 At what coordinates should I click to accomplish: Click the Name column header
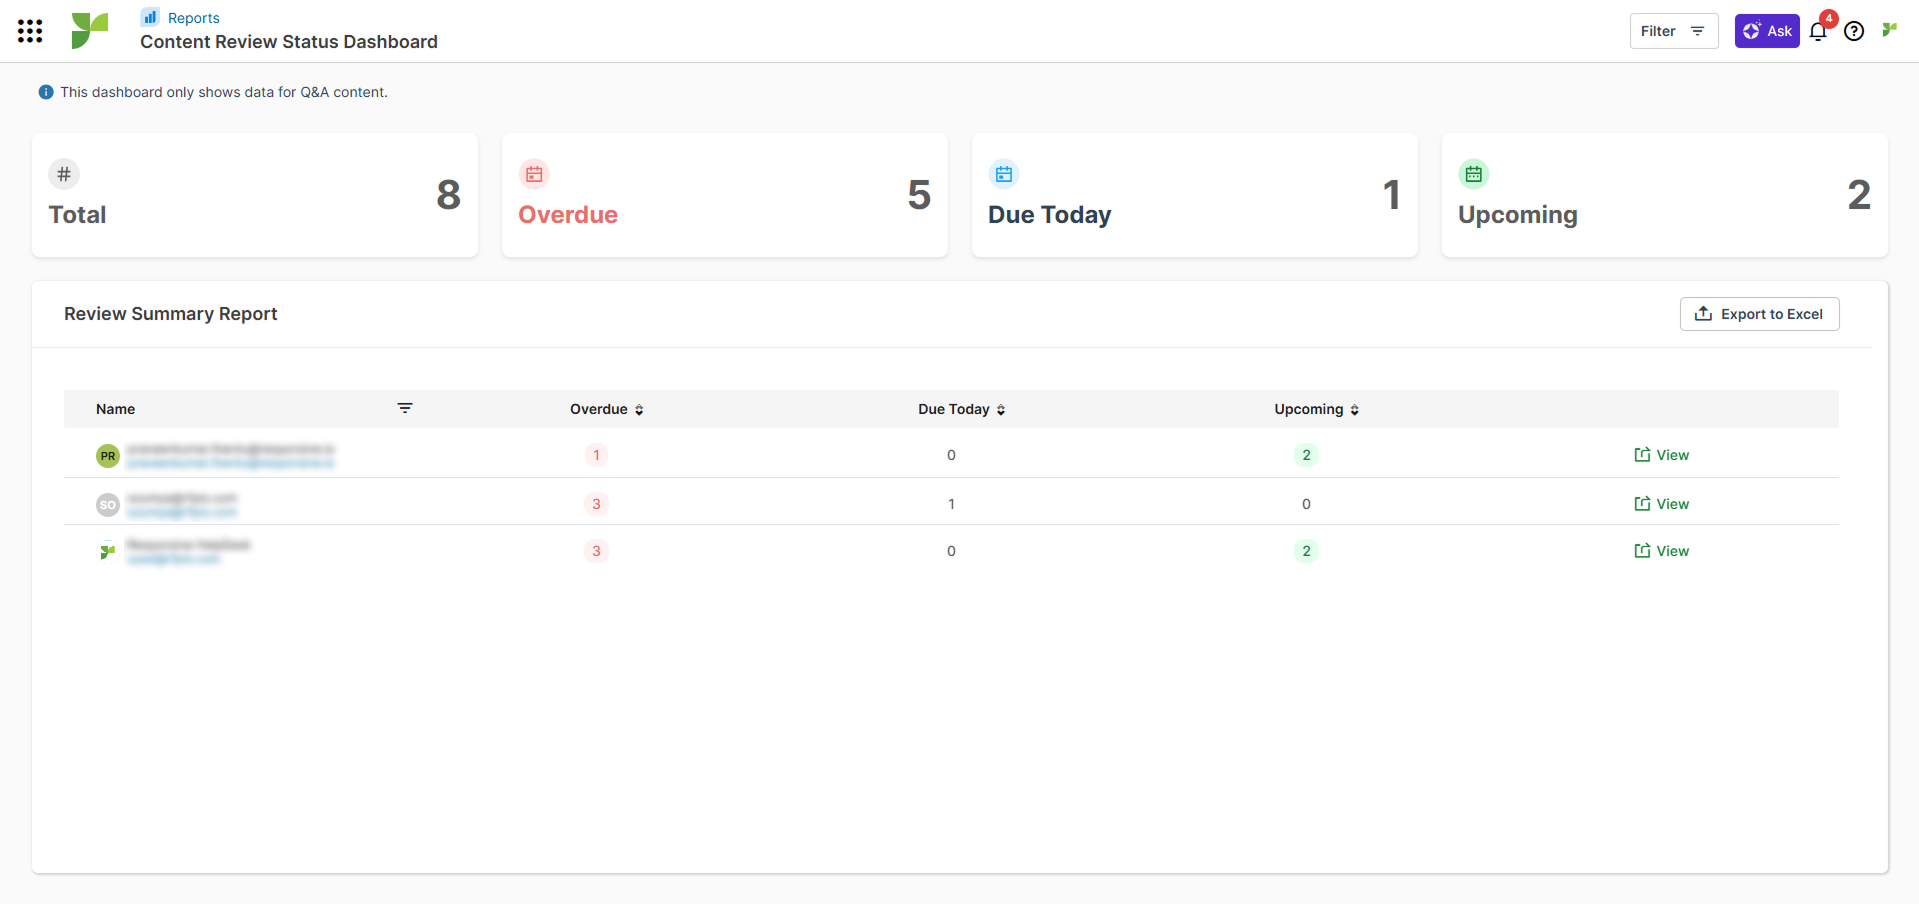click(116, 409)
